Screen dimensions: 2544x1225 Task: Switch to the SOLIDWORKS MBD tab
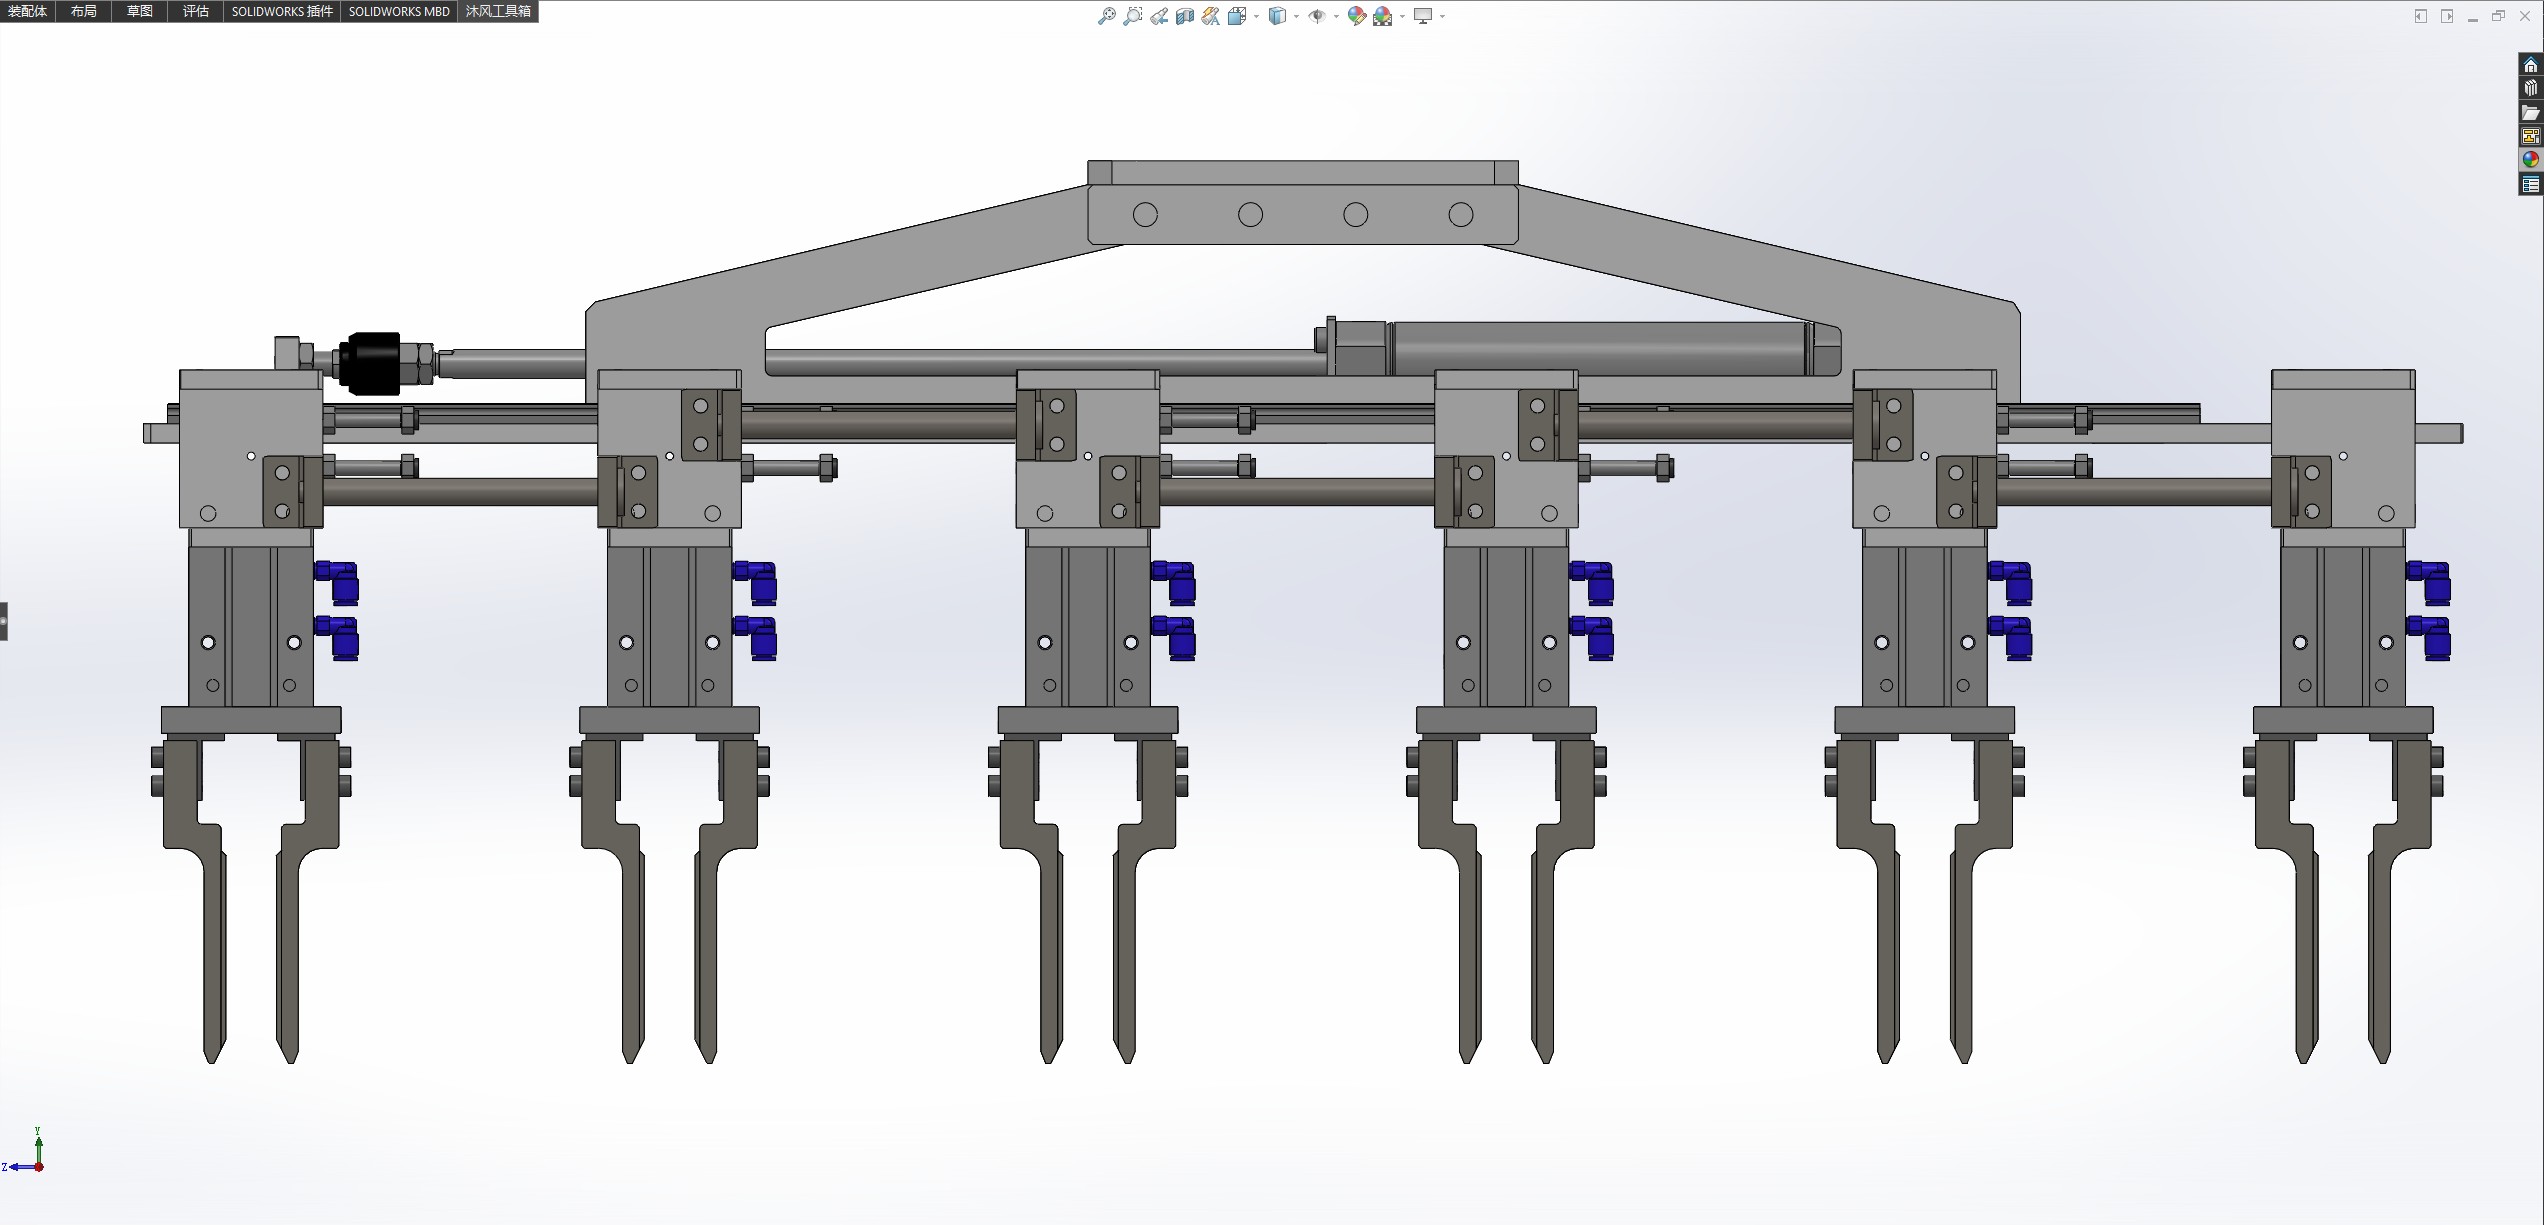399,11
